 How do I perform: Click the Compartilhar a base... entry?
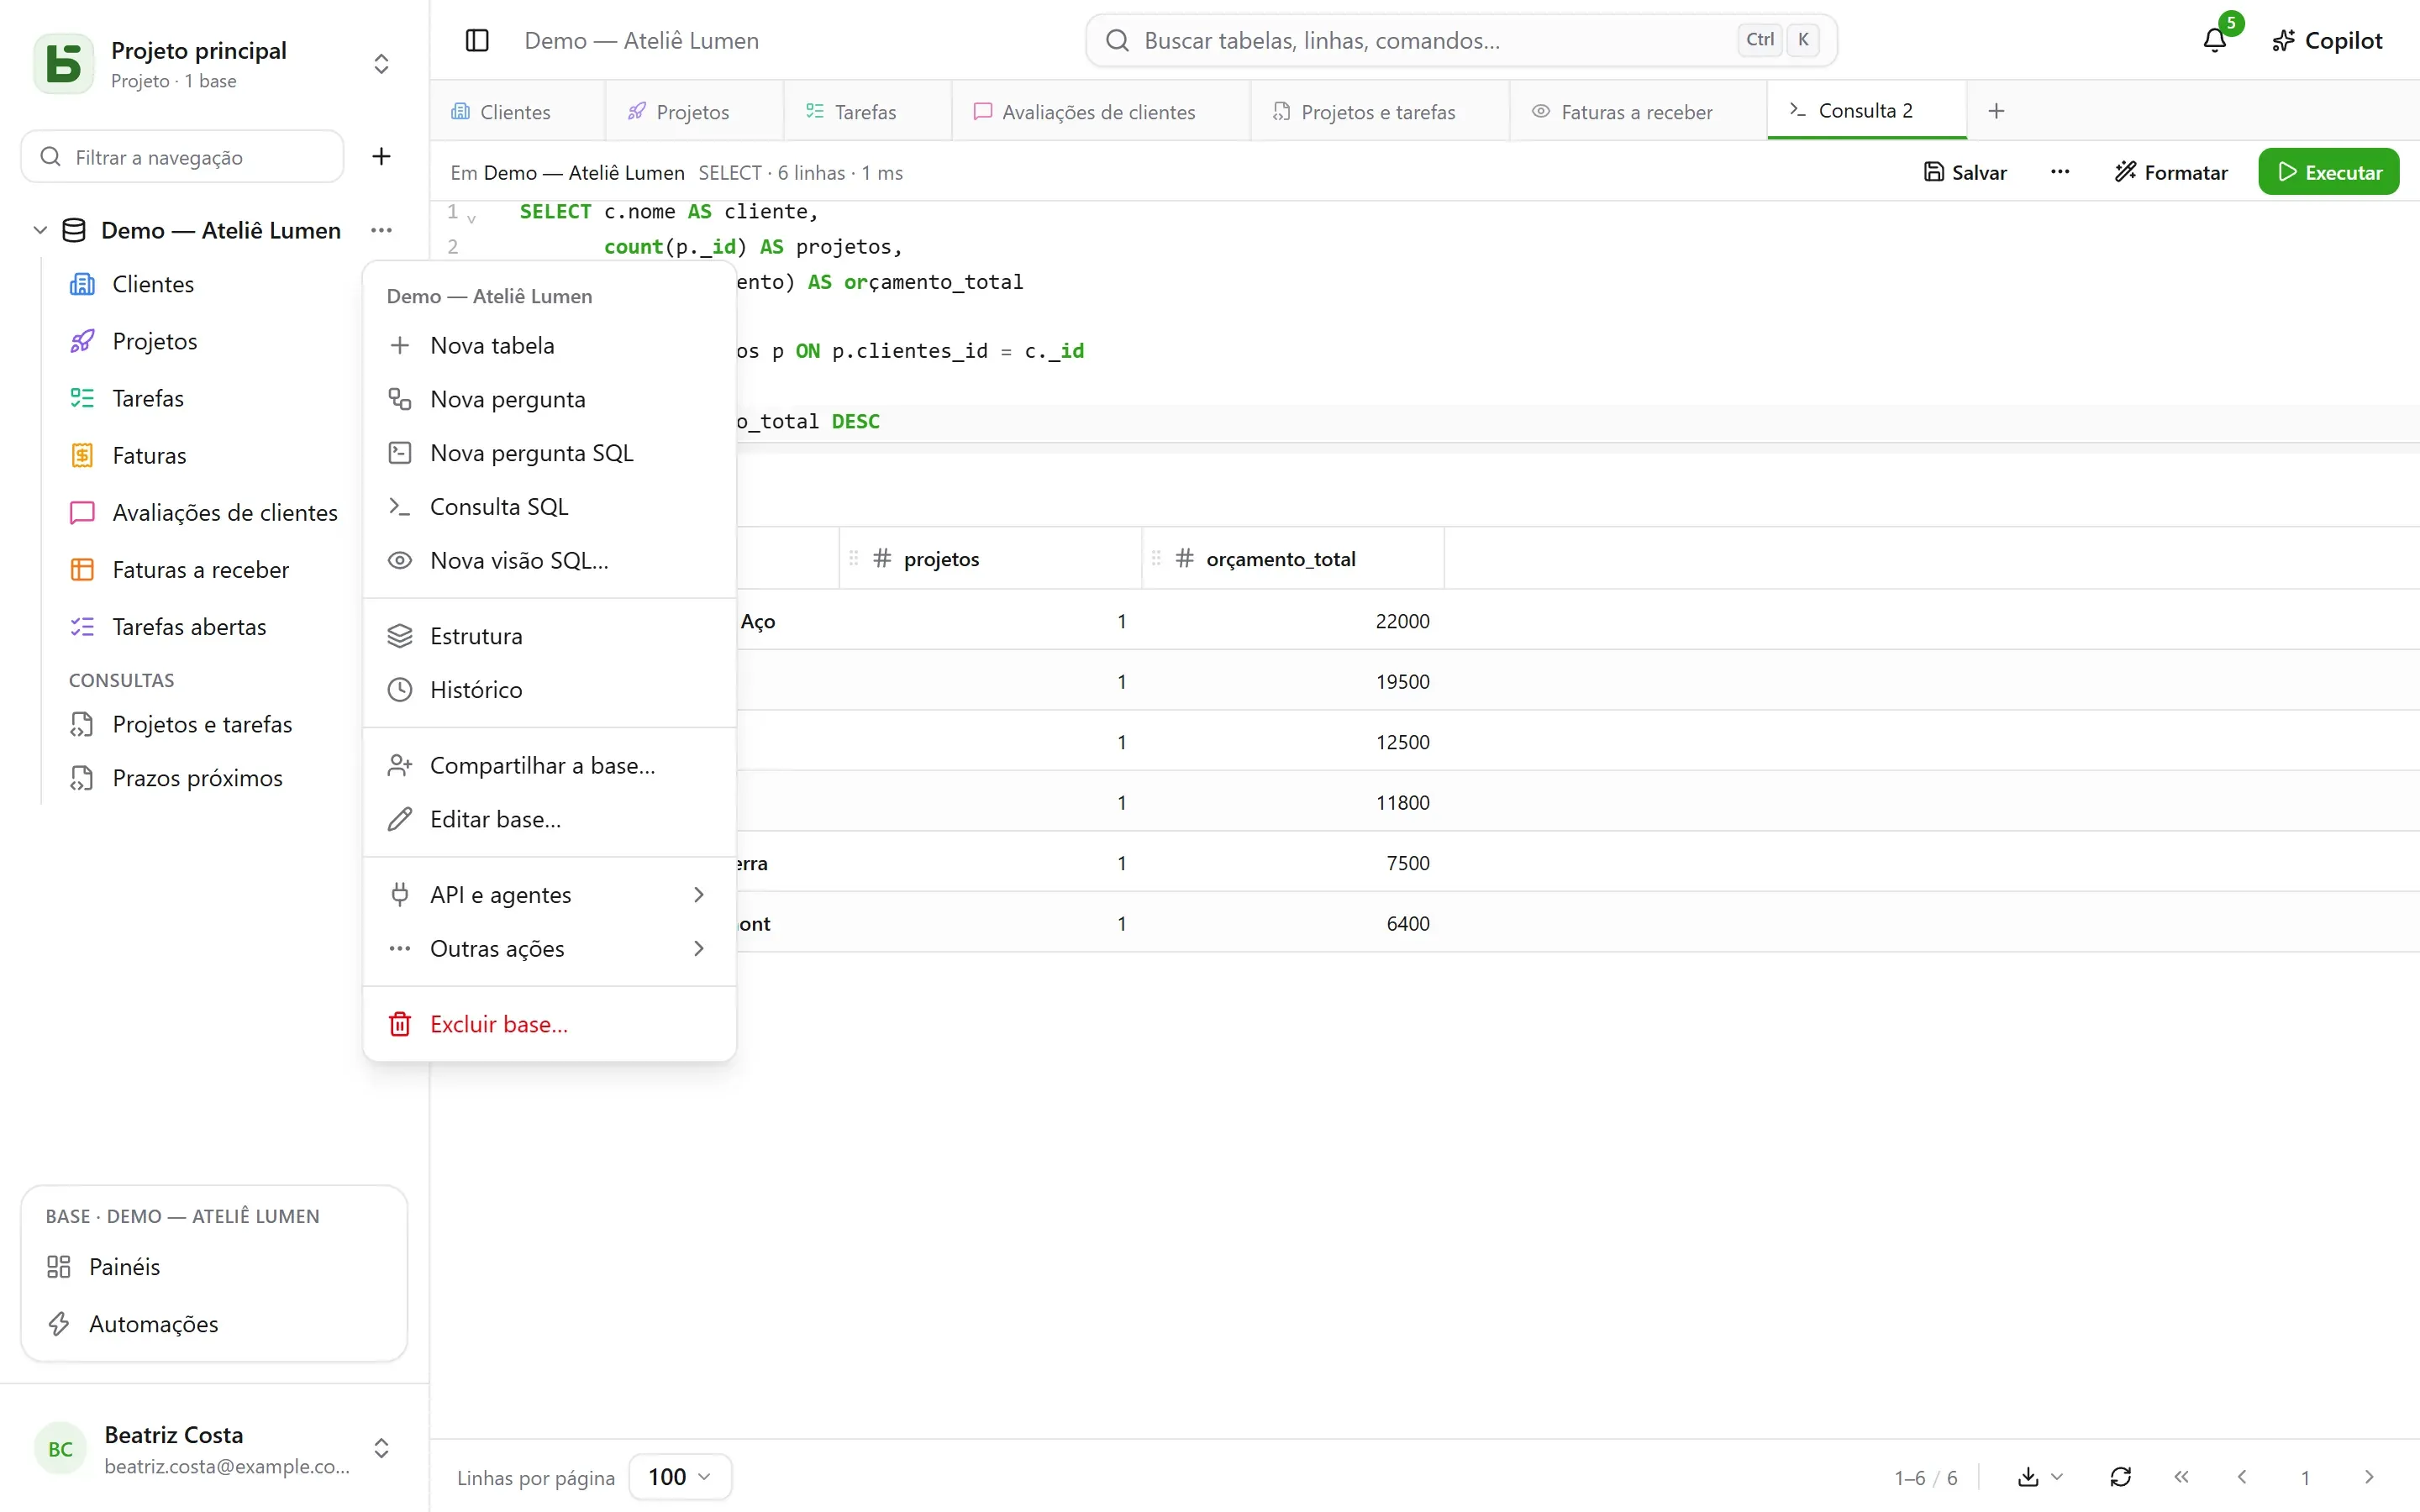coord(549,765)
